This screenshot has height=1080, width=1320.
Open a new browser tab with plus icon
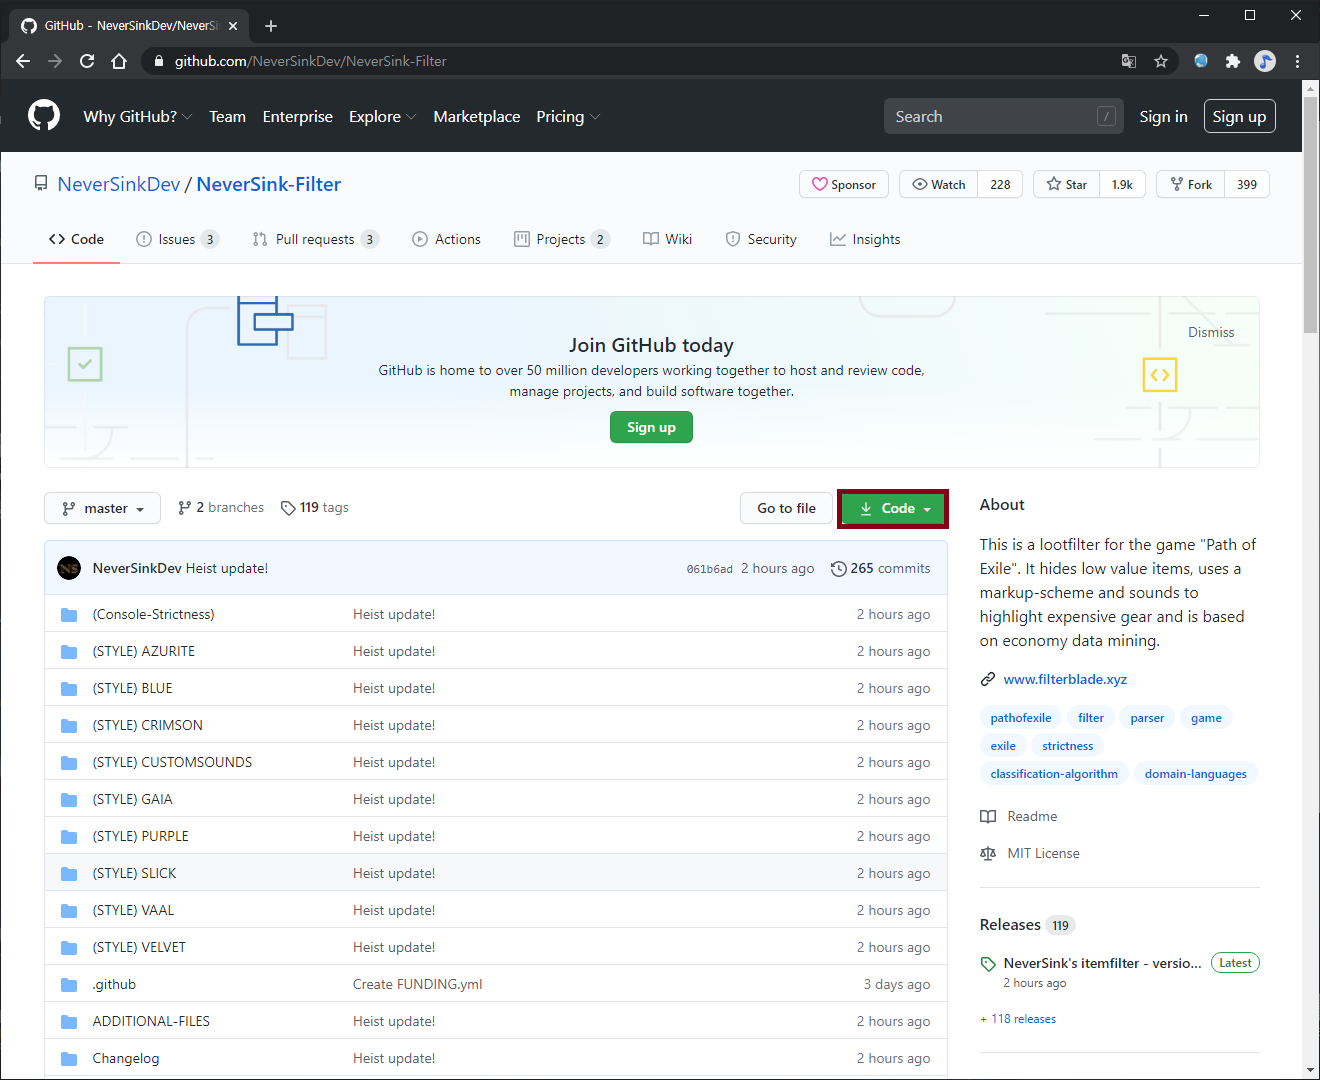coord(271,26)
